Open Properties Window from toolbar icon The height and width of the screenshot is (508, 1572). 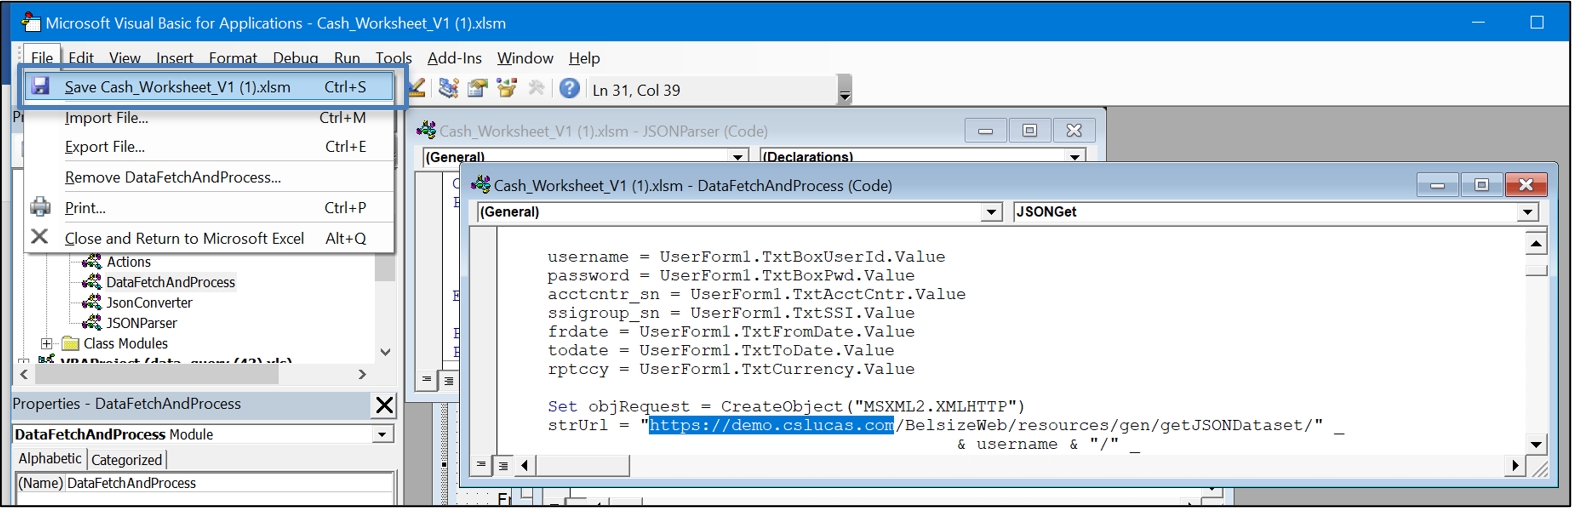click(x=478, y=89)
